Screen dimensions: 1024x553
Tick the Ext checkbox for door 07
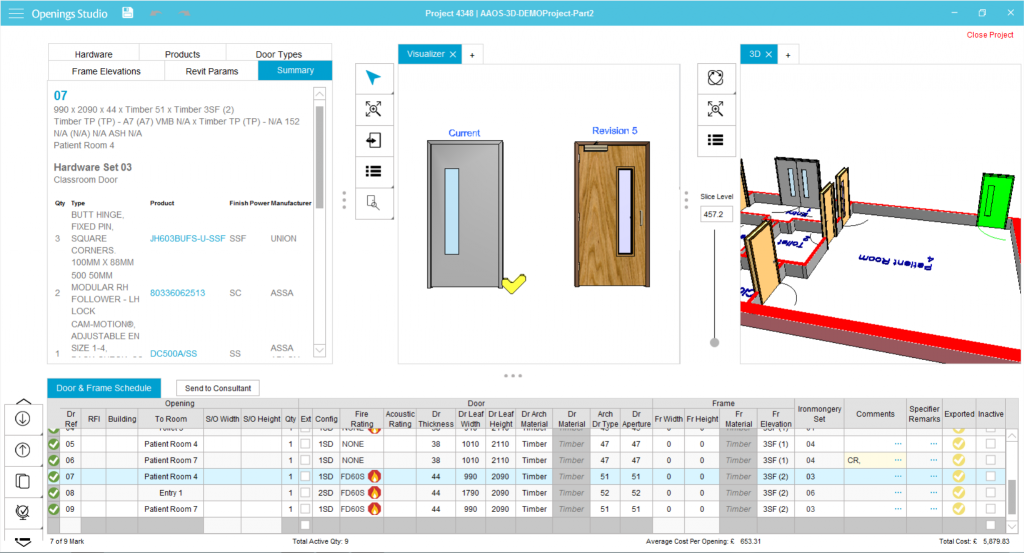tap(306, 477)
